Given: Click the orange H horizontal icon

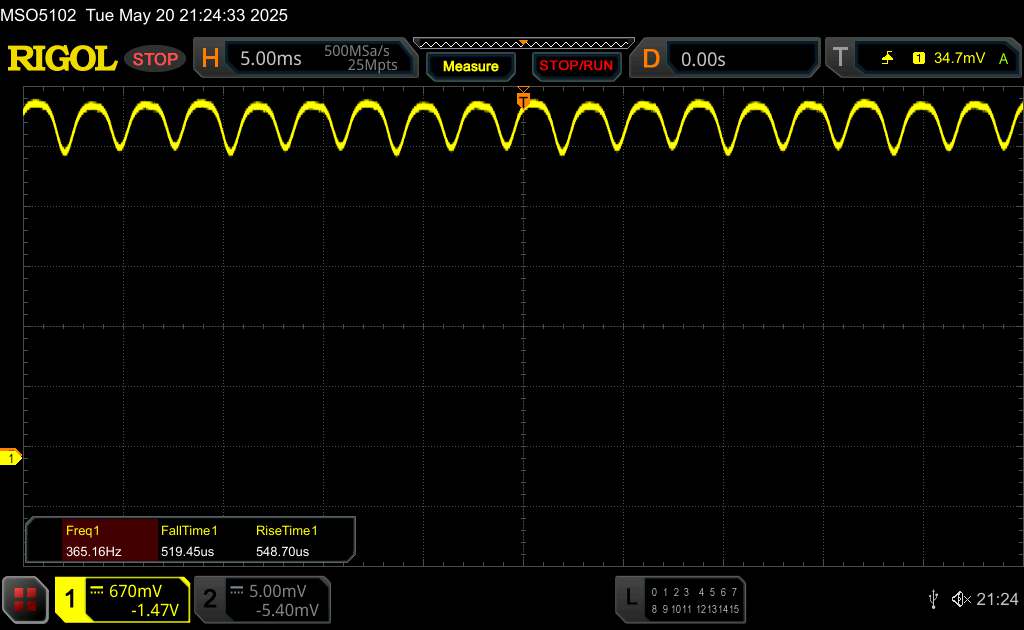Looking at the screenshot, I should pos(210,59).
